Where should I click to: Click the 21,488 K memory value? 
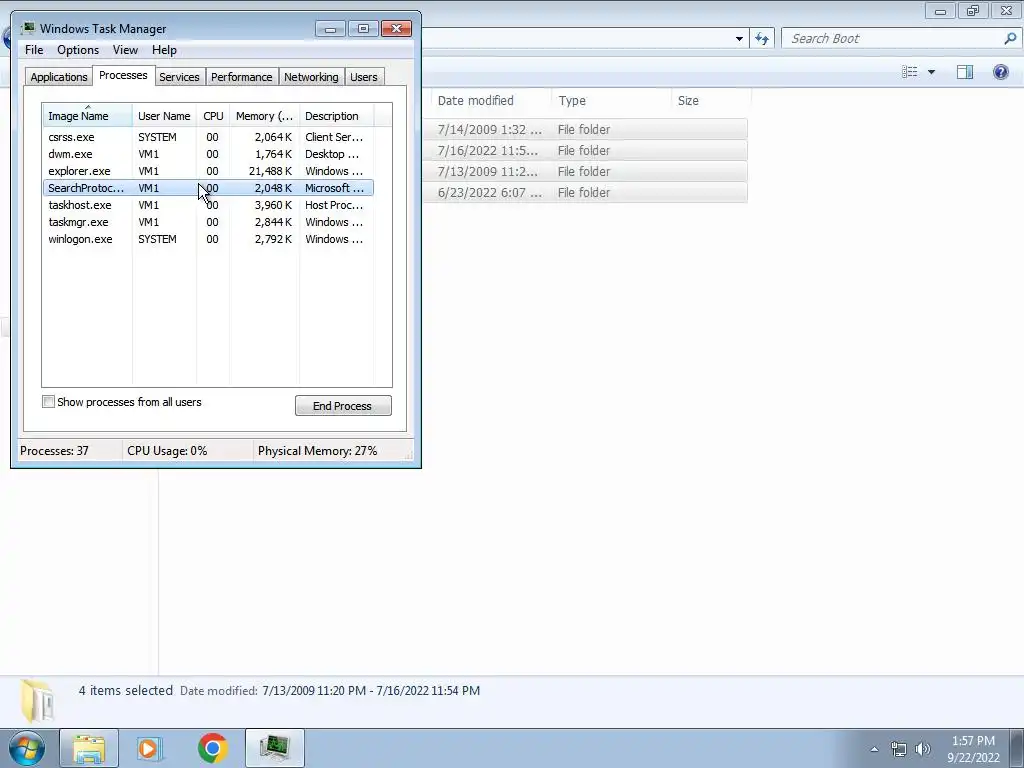pos(270,171)
